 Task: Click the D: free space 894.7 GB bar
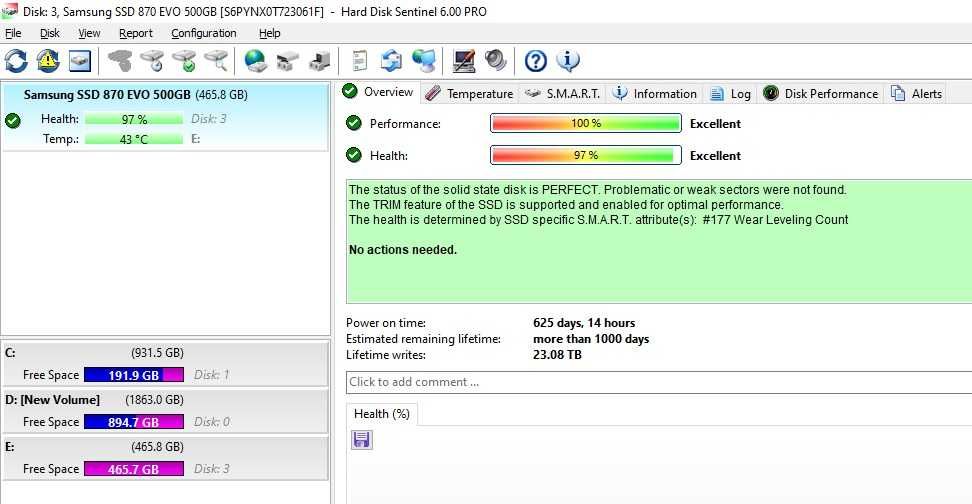pos(134,422)
